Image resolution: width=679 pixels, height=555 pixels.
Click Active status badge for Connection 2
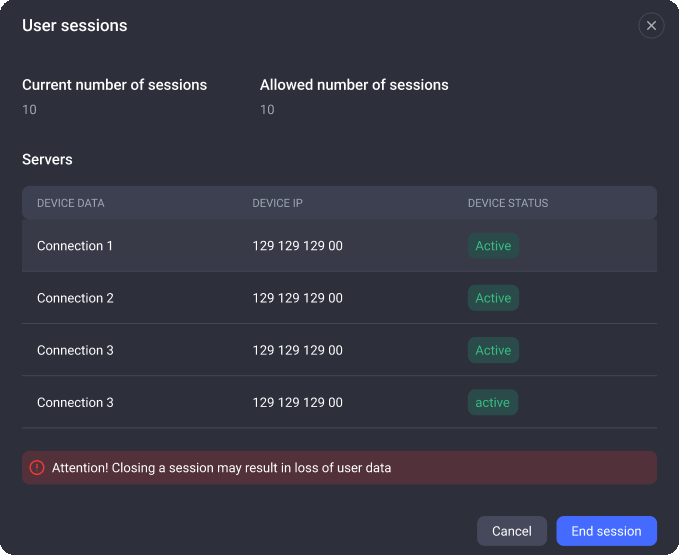click(493, 298)
